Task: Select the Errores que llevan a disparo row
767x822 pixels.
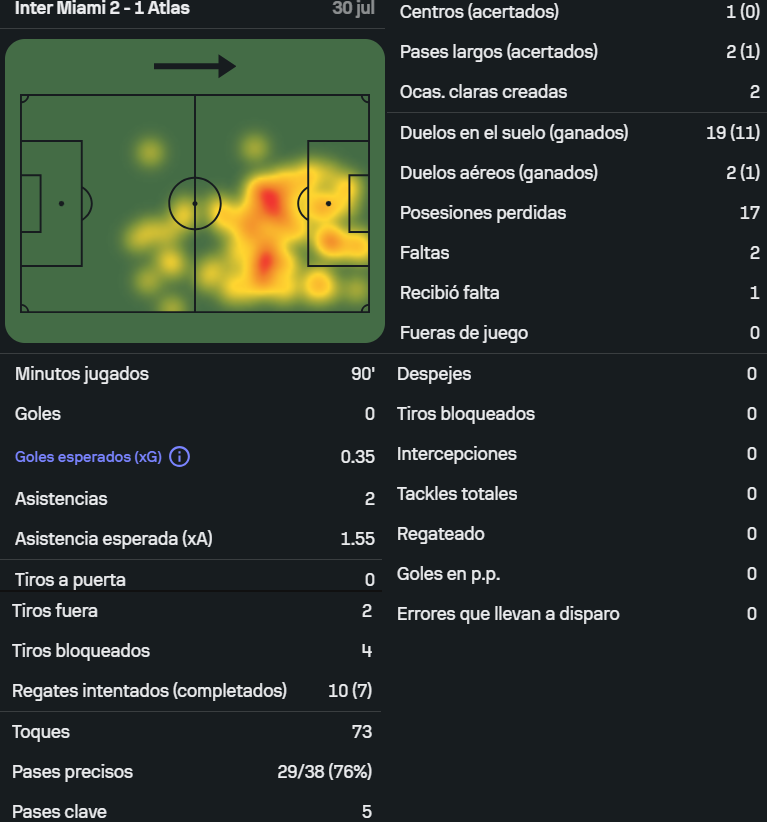Action: (x=577, y=614)
